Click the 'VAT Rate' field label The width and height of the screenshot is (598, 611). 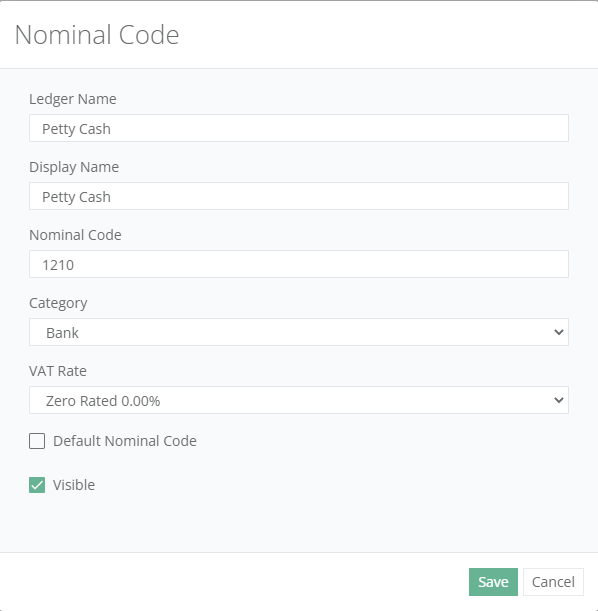[x=58, y=371]
